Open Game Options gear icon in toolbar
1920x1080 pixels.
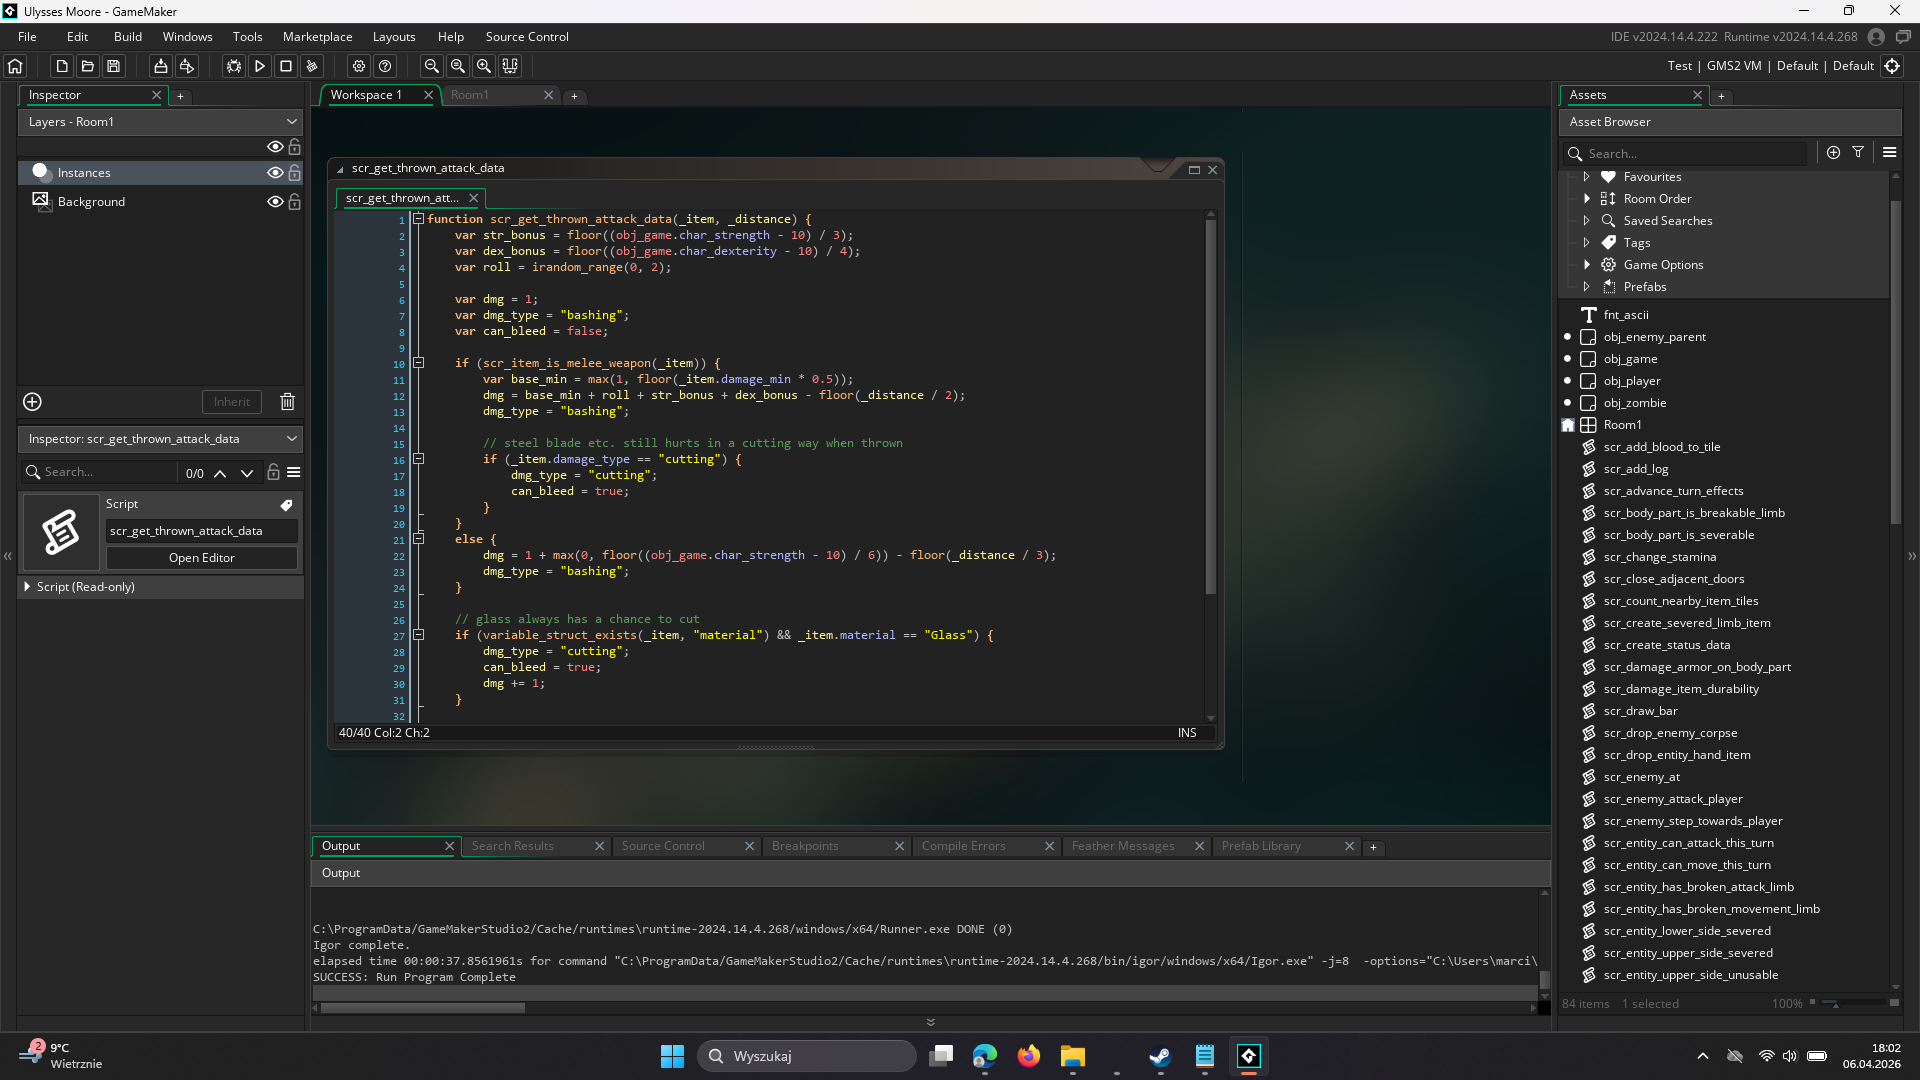pyautogui.click(x=359, y=66)
